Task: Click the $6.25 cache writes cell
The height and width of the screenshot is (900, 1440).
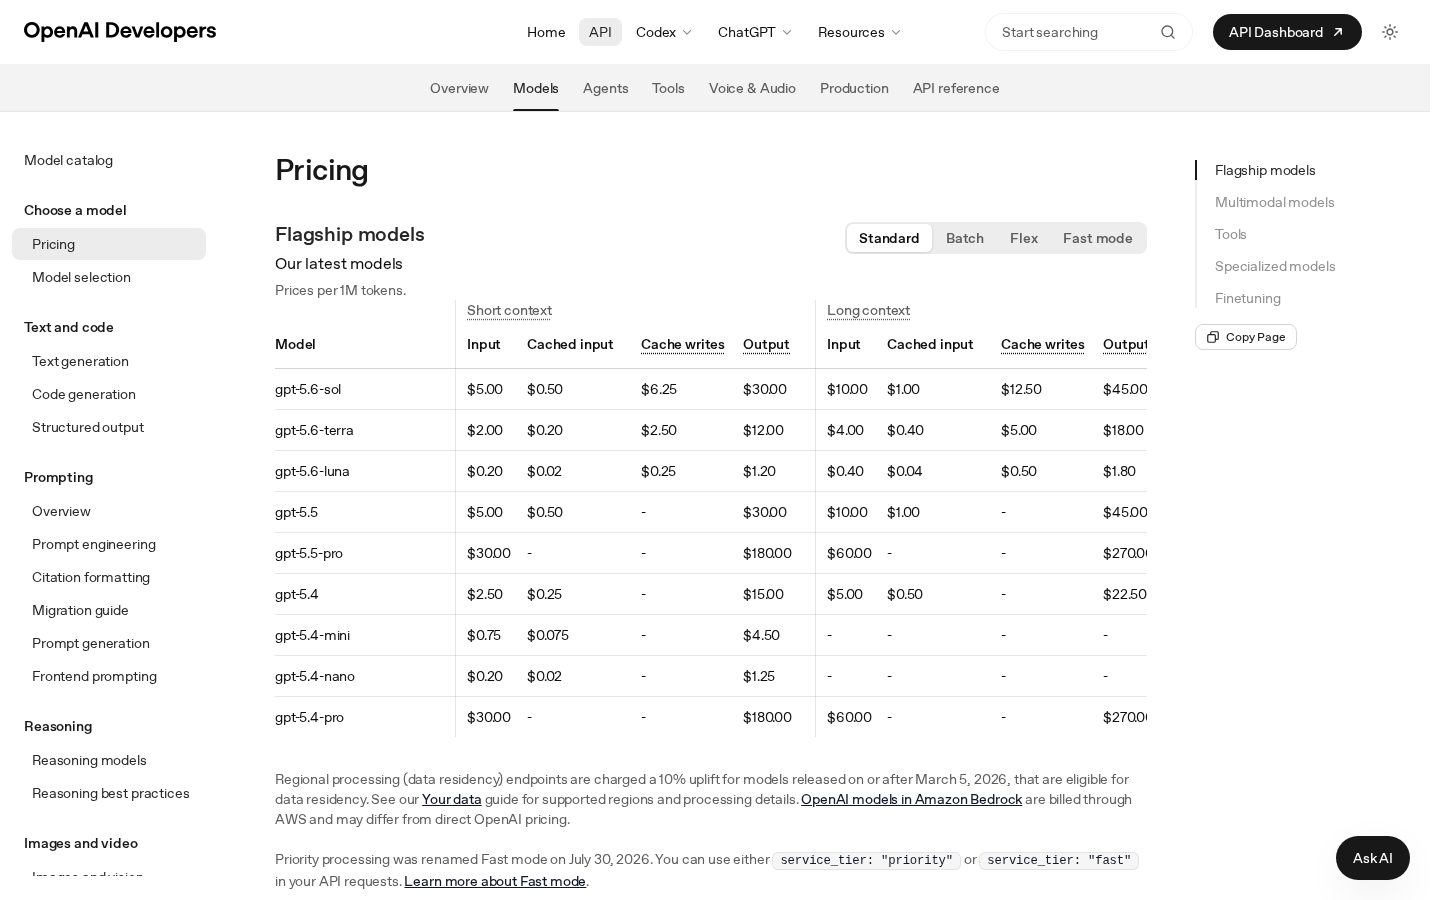Action: (659, 389)
